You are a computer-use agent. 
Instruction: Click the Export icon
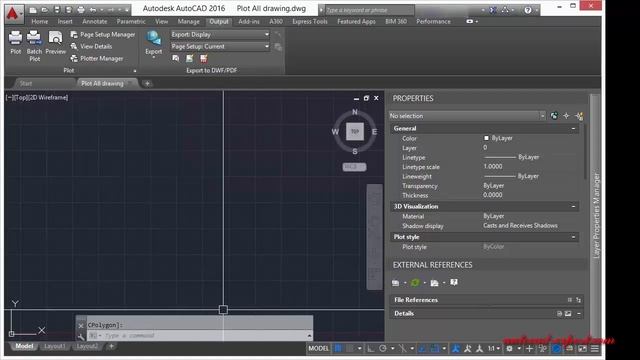pyautogui.click(x=154, y=39)
